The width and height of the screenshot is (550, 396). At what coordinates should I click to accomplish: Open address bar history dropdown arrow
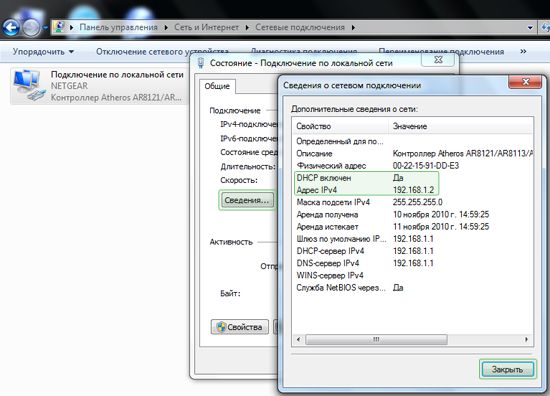click(530, 27)
